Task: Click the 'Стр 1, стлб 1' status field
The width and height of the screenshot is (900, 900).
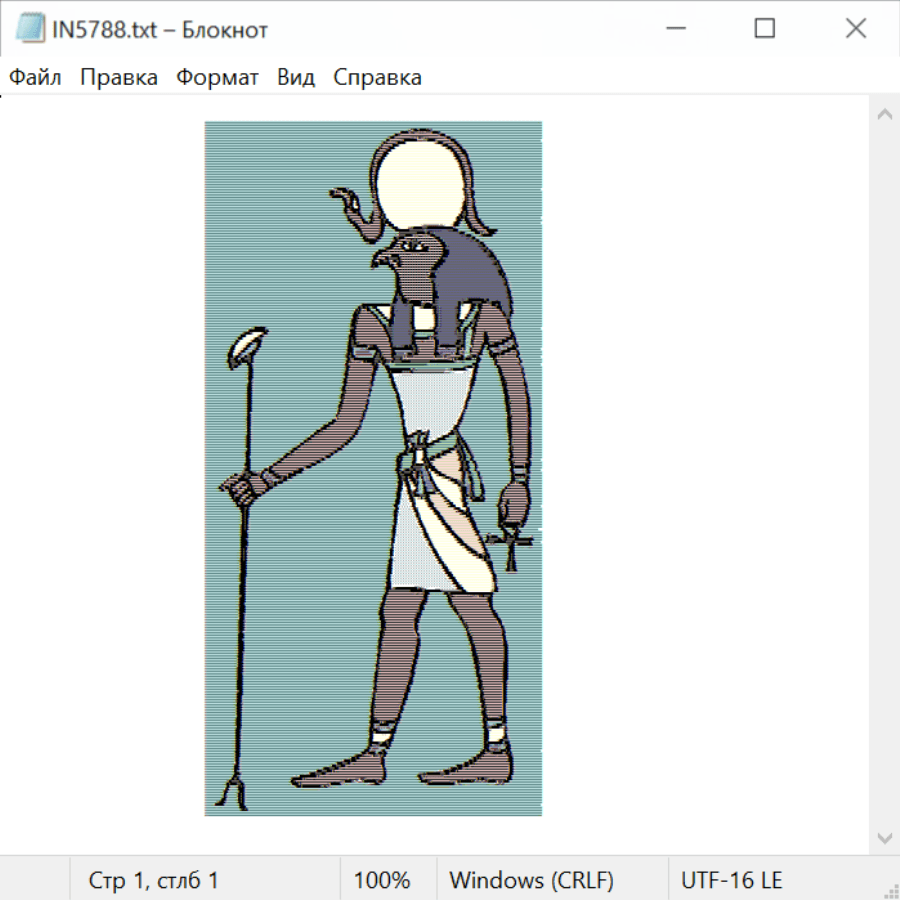Action: pos(154,880)
